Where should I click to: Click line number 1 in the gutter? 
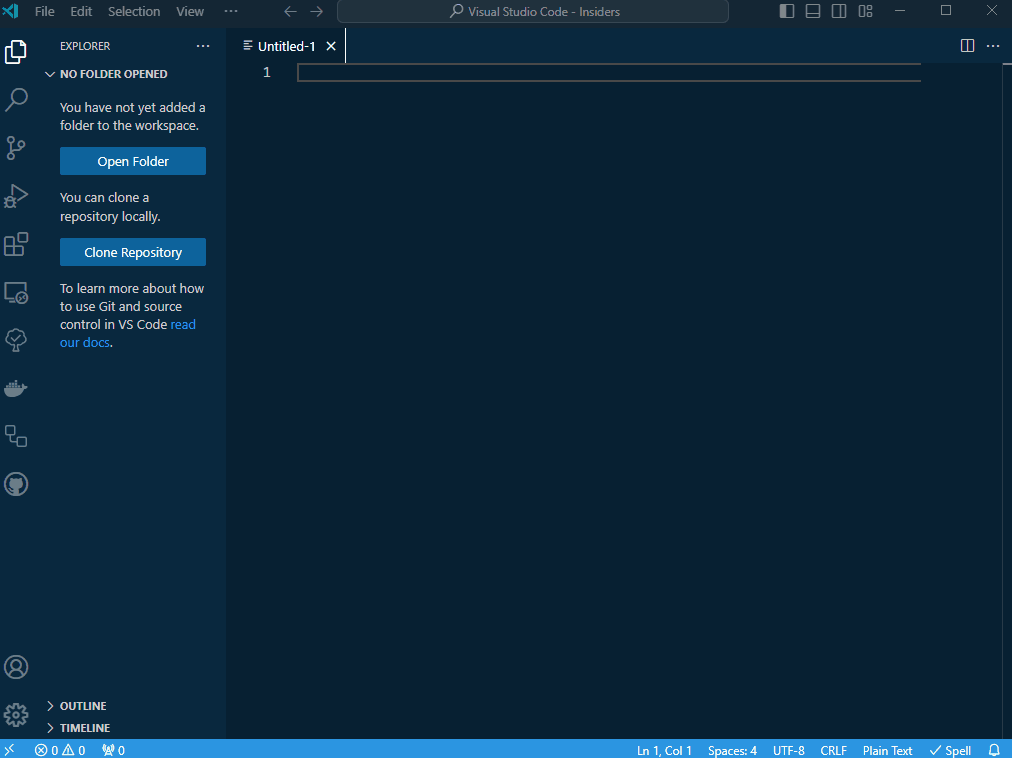267,72
